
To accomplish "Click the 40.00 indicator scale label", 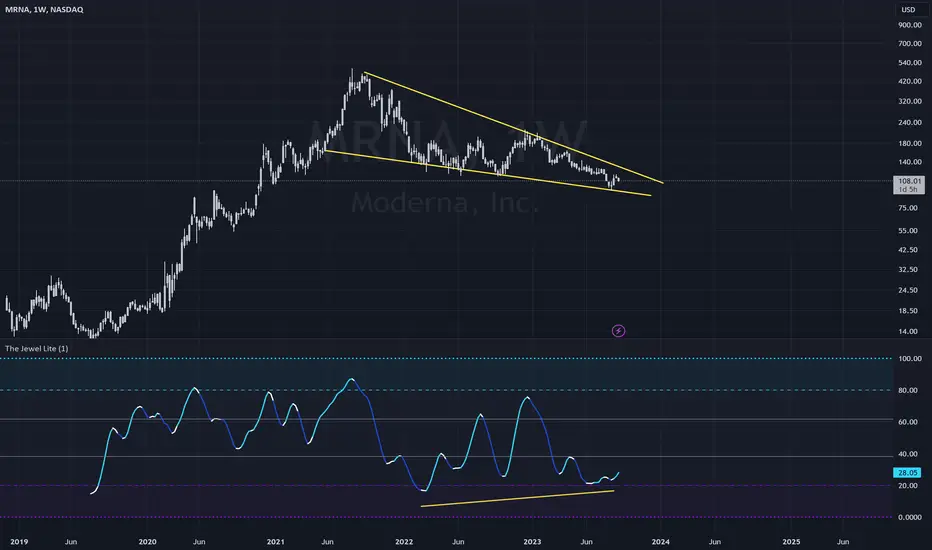I will coord(910,454).
